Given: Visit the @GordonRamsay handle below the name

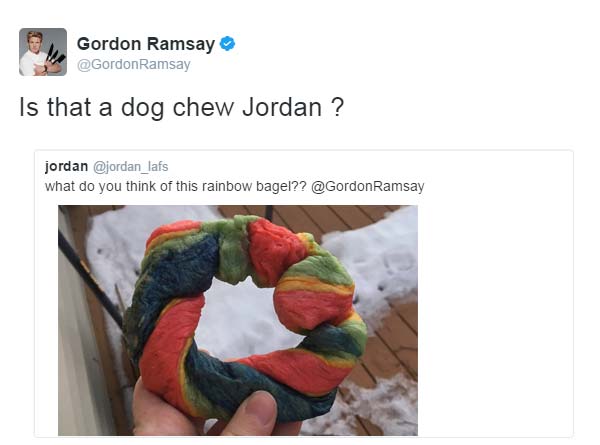Looking at the screenshot, I should (134, 64).
